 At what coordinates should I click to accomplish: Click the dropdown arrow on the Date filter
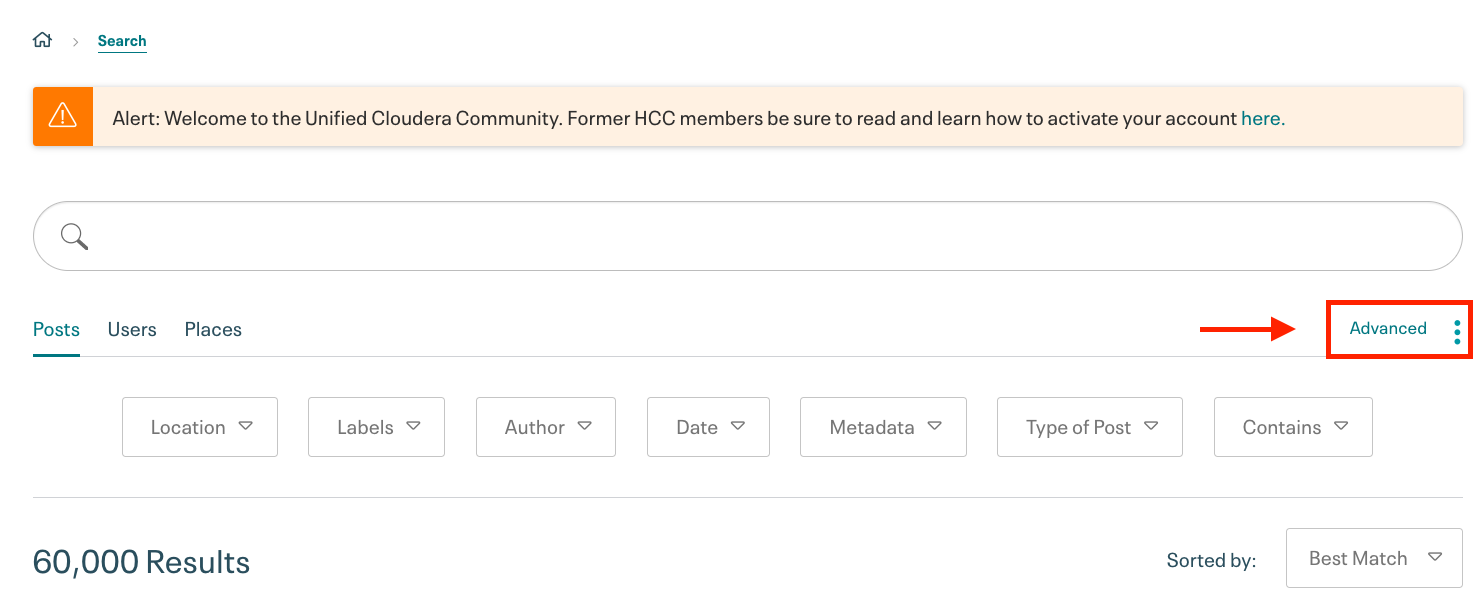tap(738, 425)
